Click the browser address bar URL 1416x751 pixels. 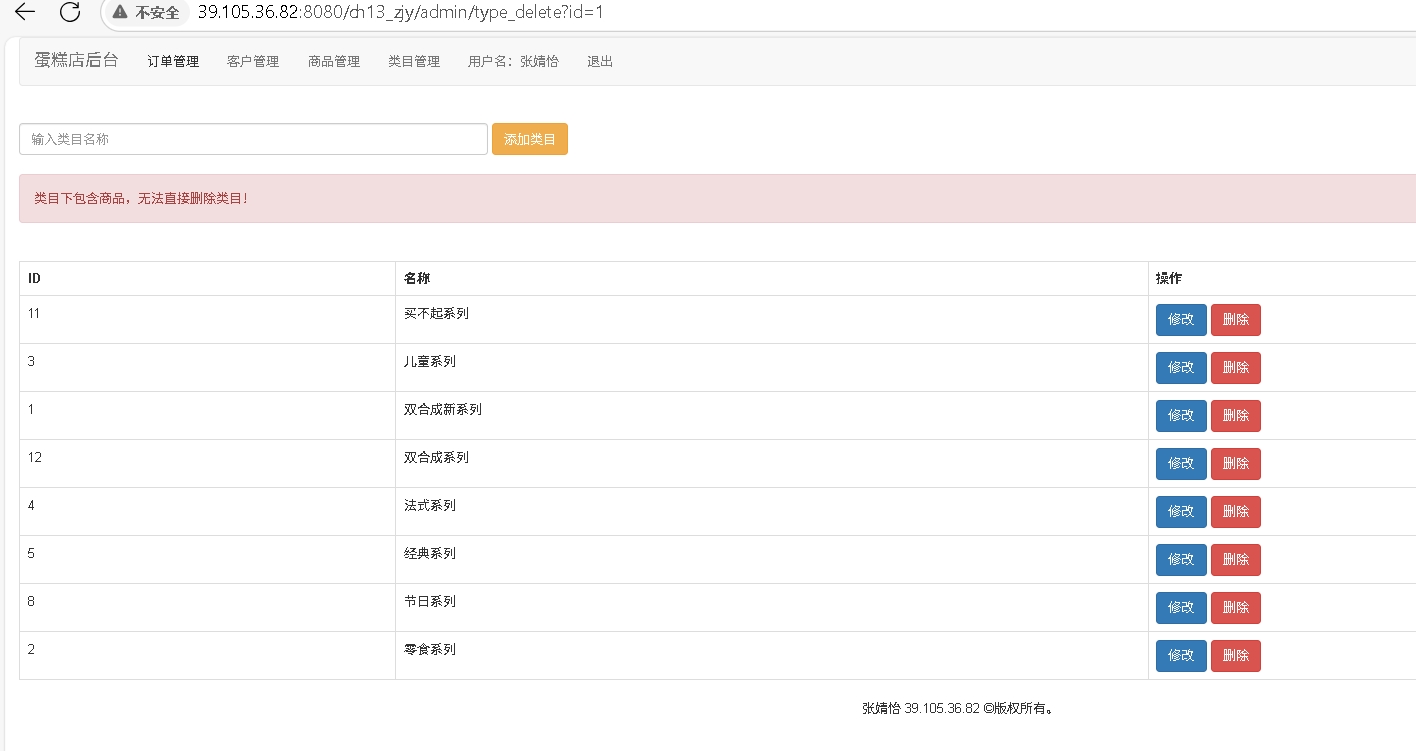tap(400, 12)
